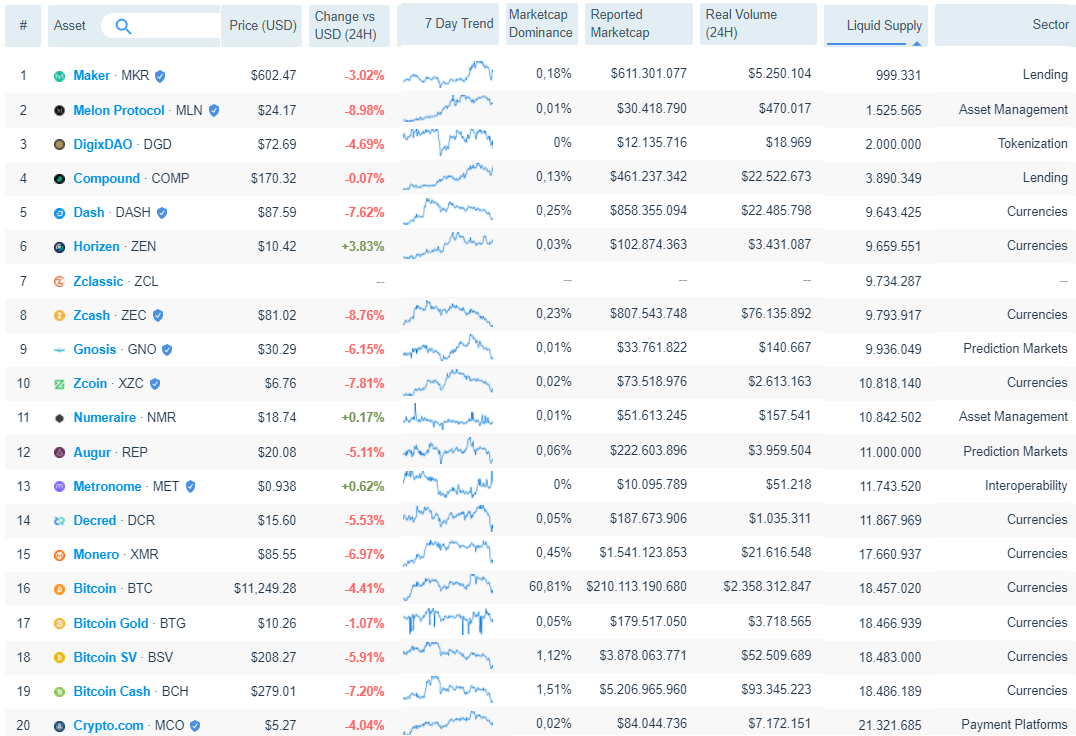The height and width of the screenshot is (736, 1076).
Task: Click the Zcoin coin logo
Action: click(x=60, y=384)
